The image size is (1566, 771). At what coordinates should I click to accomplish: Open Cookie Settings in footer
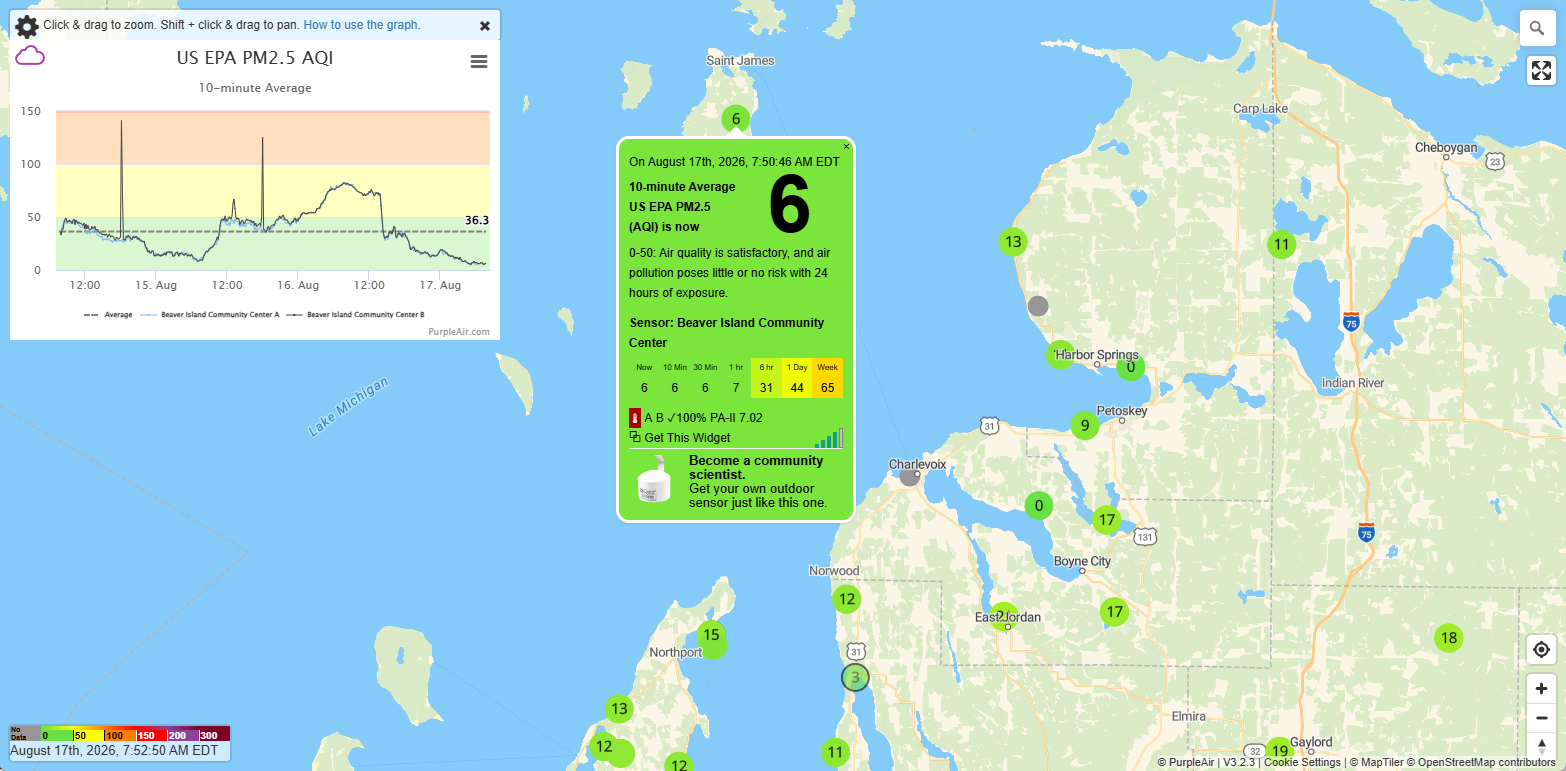(x=1302, y=762)
